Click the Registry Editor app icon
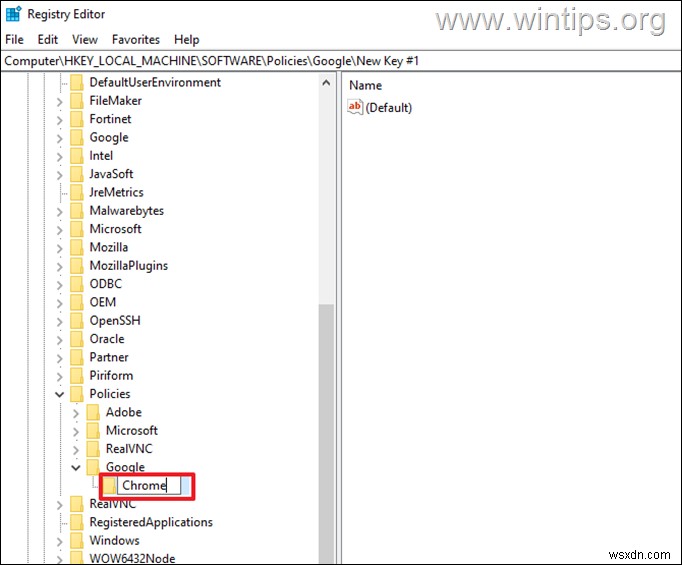 13,14
